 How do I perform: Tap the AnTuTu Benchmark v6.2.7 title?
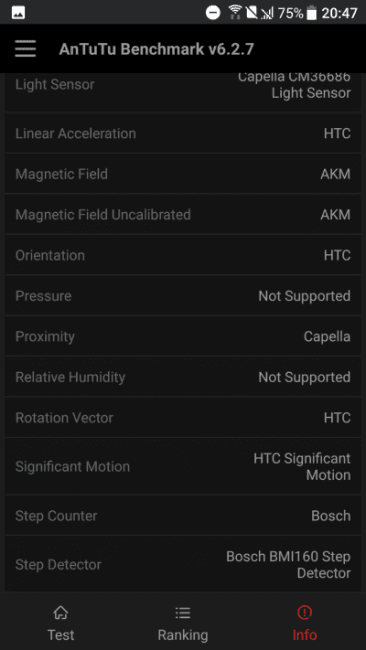156,49
